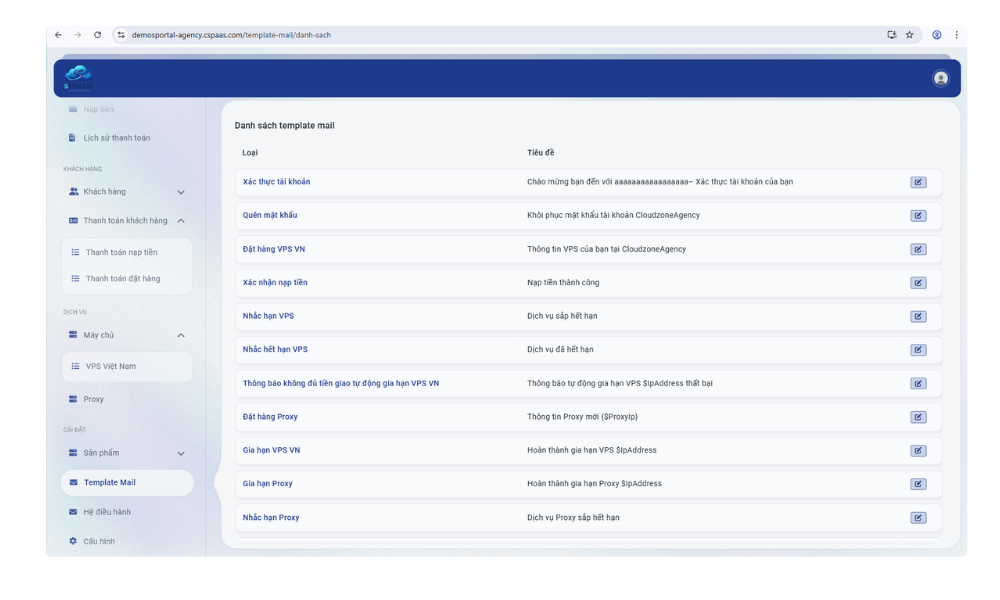Open the browser profile icon
The image size is (1000, 600).
tap(936, 35)
